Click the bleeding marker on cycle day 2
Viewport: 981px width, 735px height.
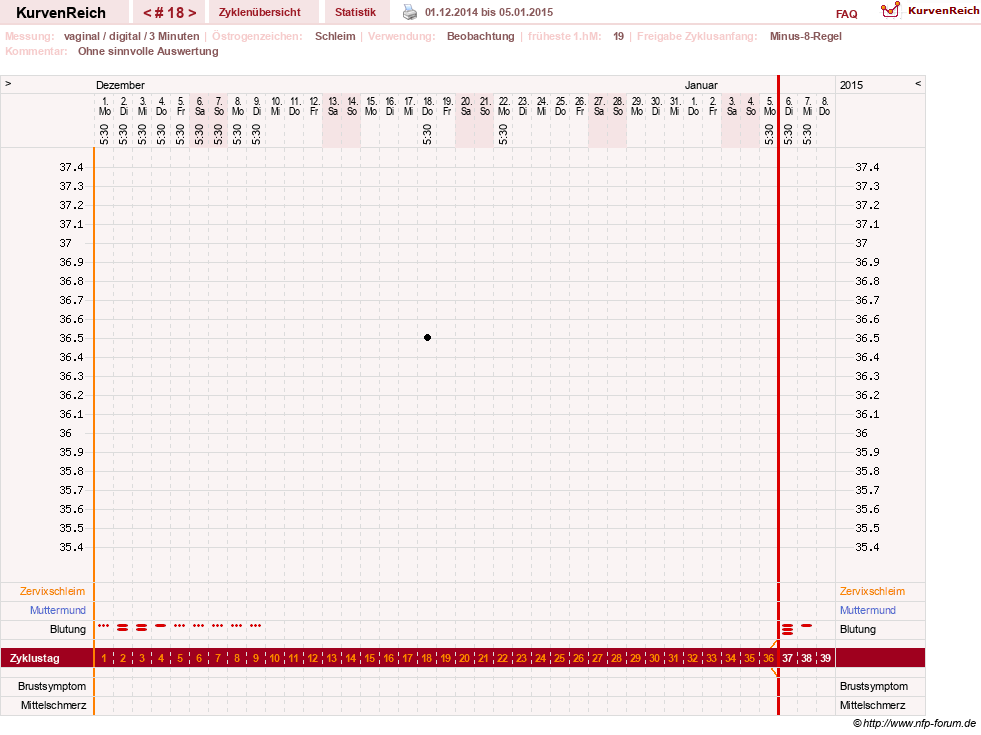click(x=123, y=627)
